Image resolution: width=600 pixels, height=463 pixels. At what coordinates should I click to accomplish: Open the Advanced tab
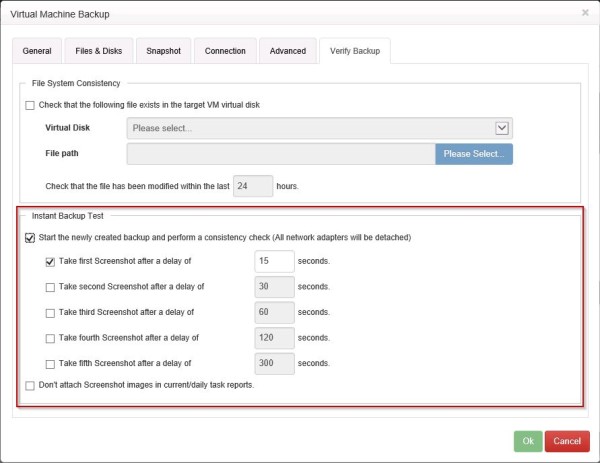point(288,51)
